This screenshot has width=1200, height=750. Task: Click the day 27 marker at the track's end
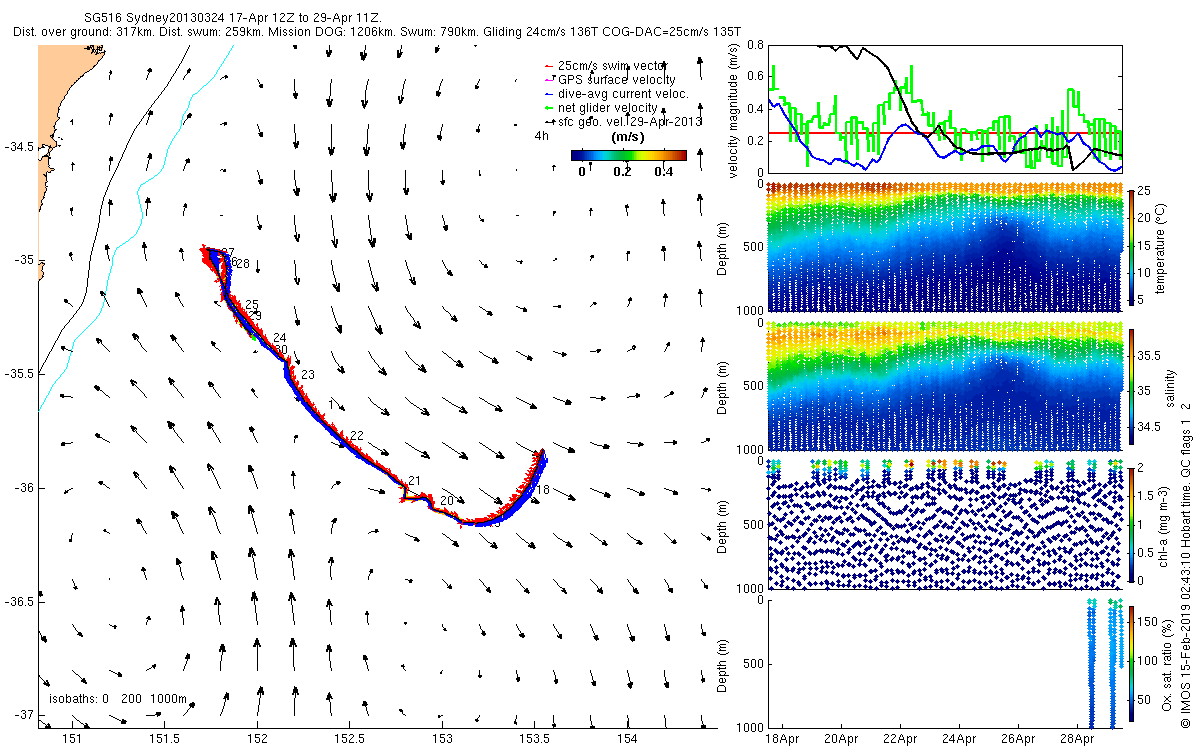tap(228, 253)
